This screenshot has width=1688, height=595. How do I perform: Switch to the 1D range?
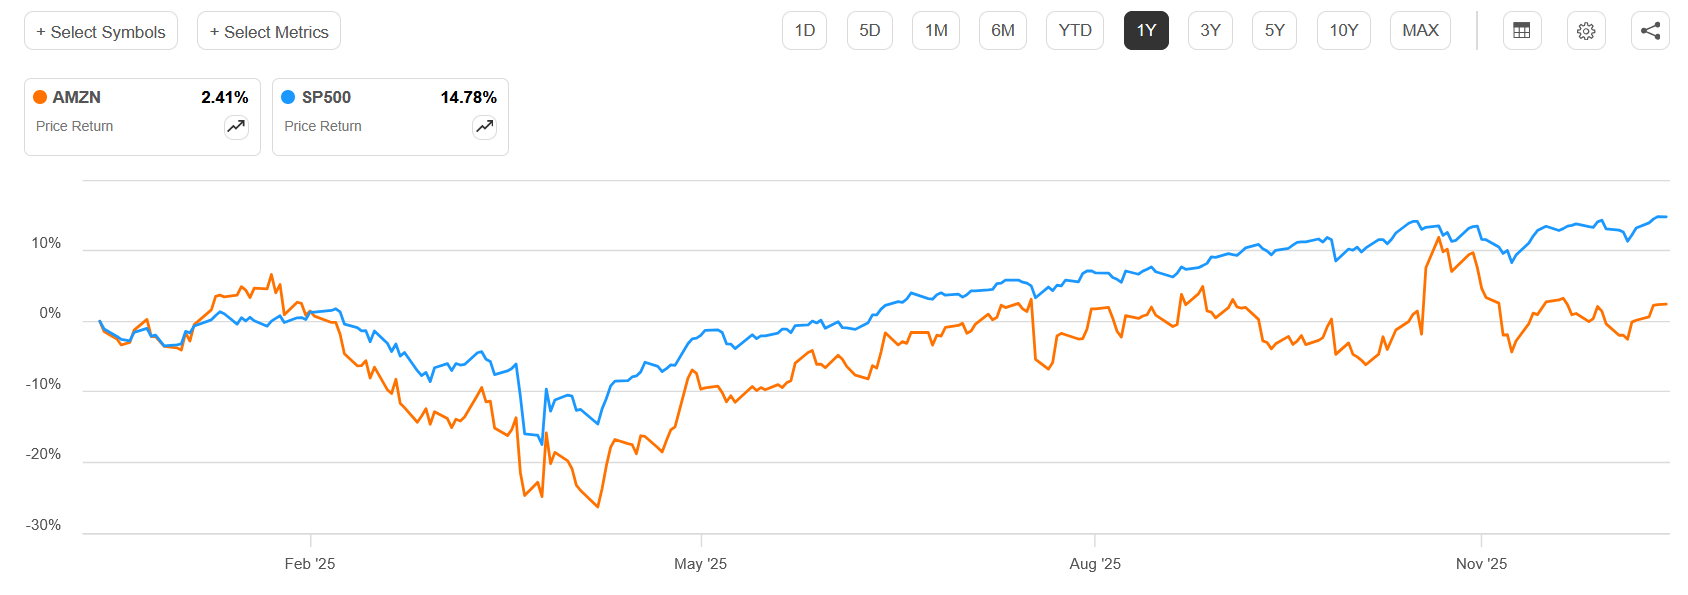804,30
